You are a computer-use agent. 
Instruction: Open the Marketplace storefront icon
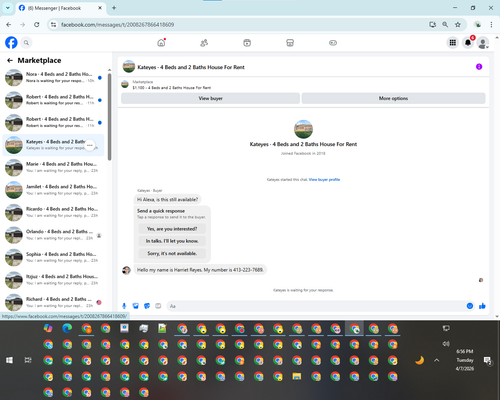tap(290, 43)
